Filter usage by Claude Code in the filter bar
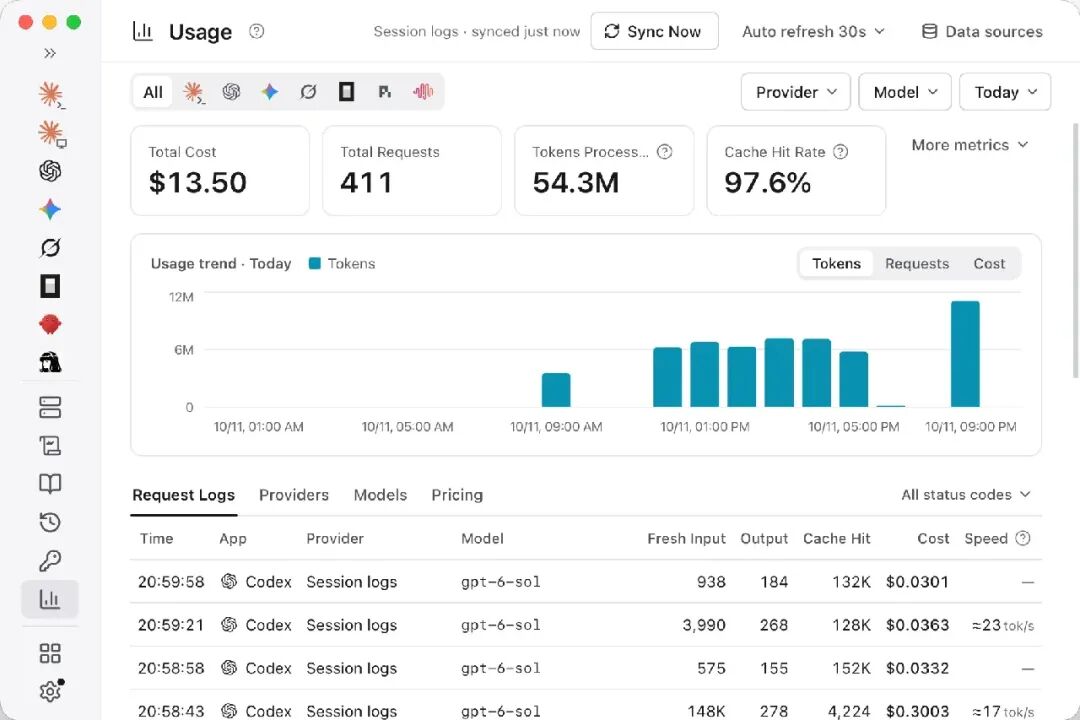 (x=193, y=92)
